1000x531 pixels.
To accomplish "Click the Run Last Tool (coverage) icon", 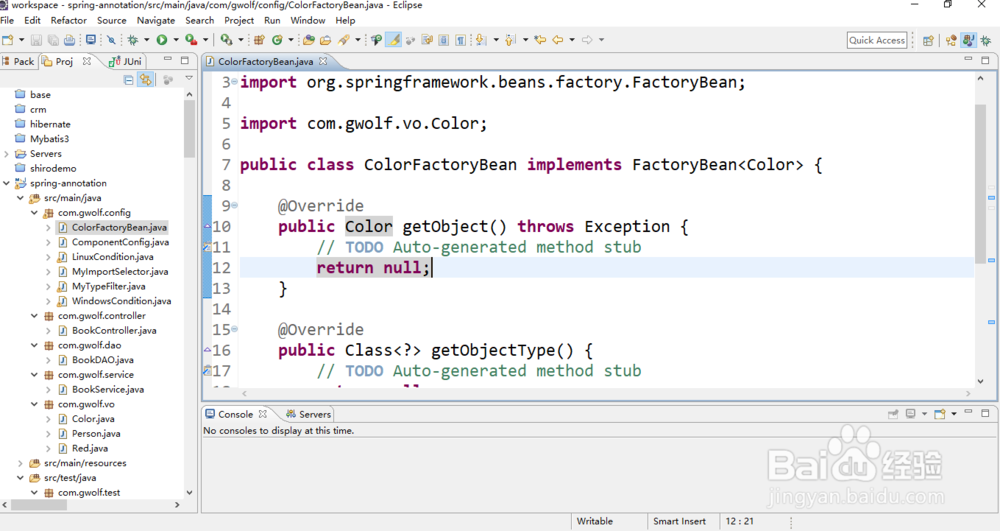I will pos(191,40).
